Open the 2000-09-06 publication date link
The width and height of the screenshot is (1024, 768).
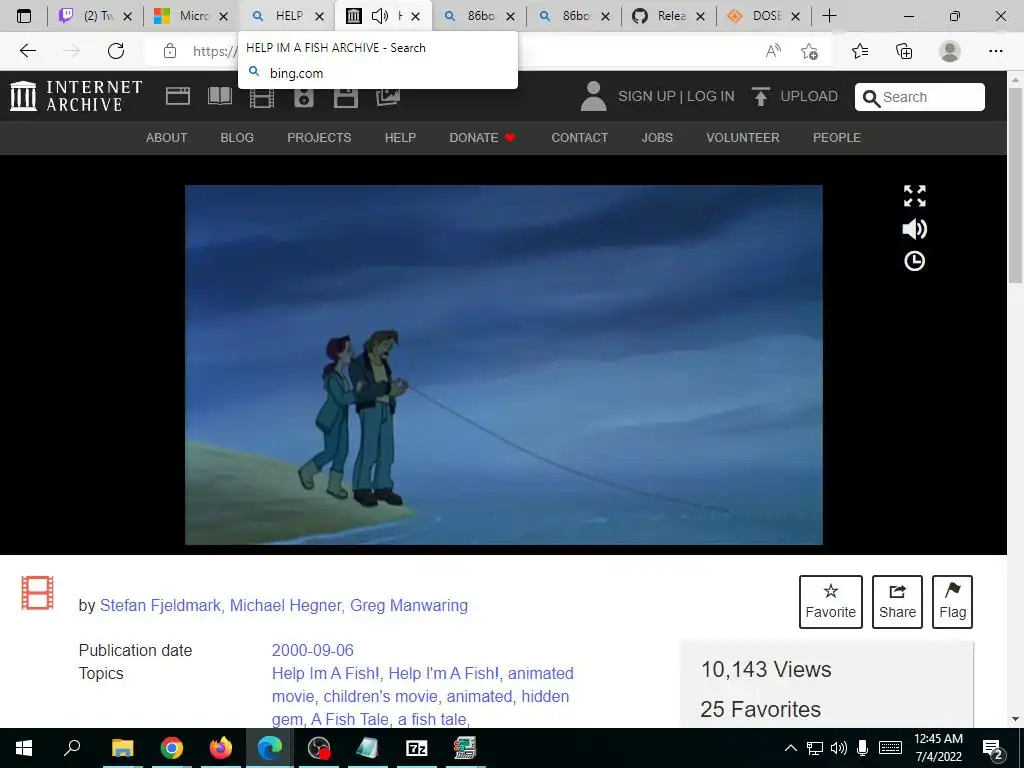coord(312,650)
